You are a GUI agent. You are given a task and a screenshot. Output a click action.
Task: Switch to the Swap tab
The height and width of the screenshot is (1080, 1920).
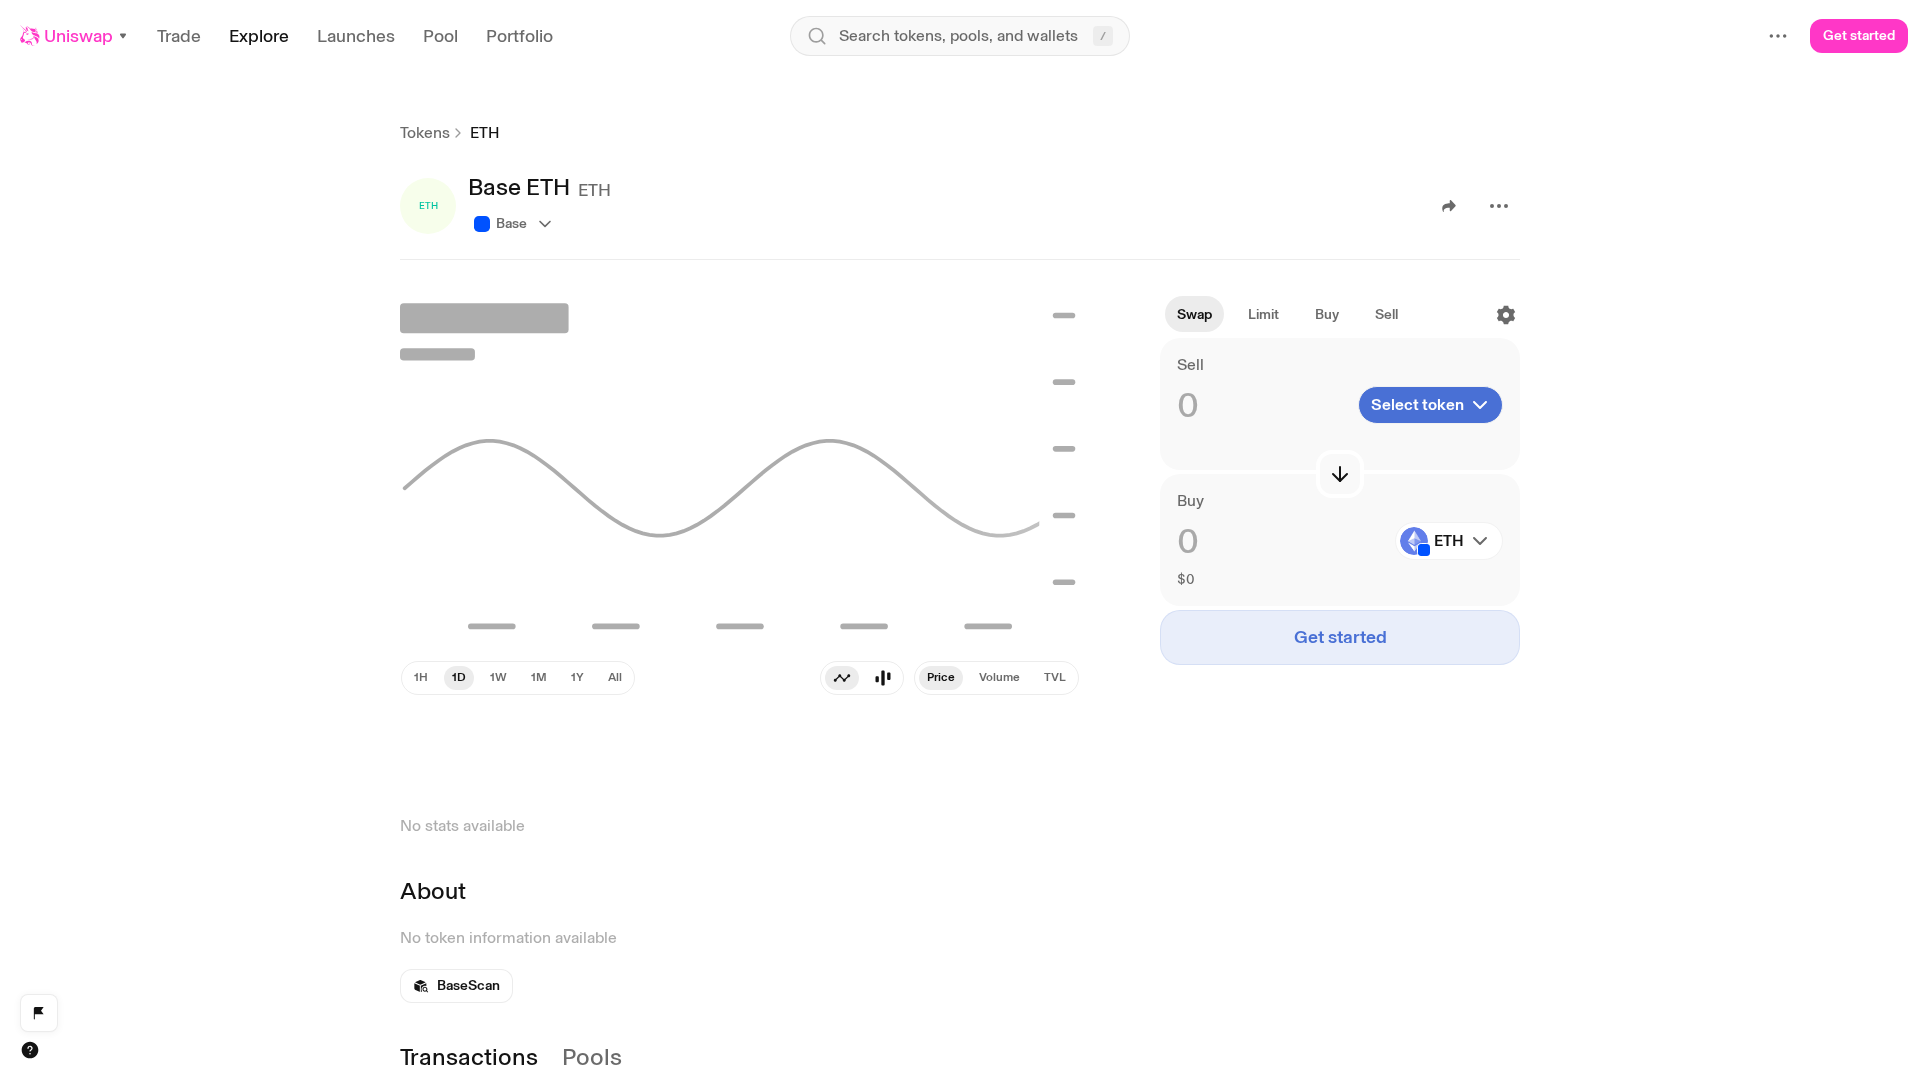(1194, 314)
